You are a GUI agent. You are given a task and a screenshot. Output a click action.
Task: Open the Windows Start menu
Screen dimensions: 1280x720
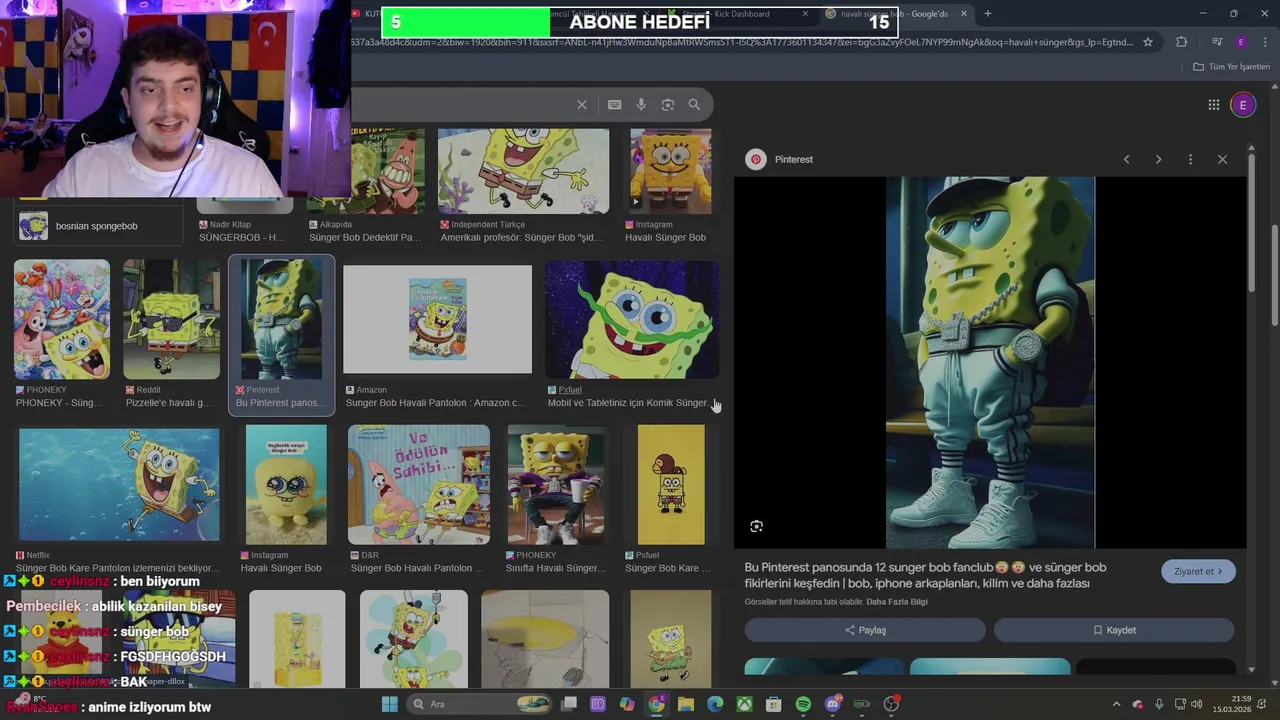click(390, 704)
